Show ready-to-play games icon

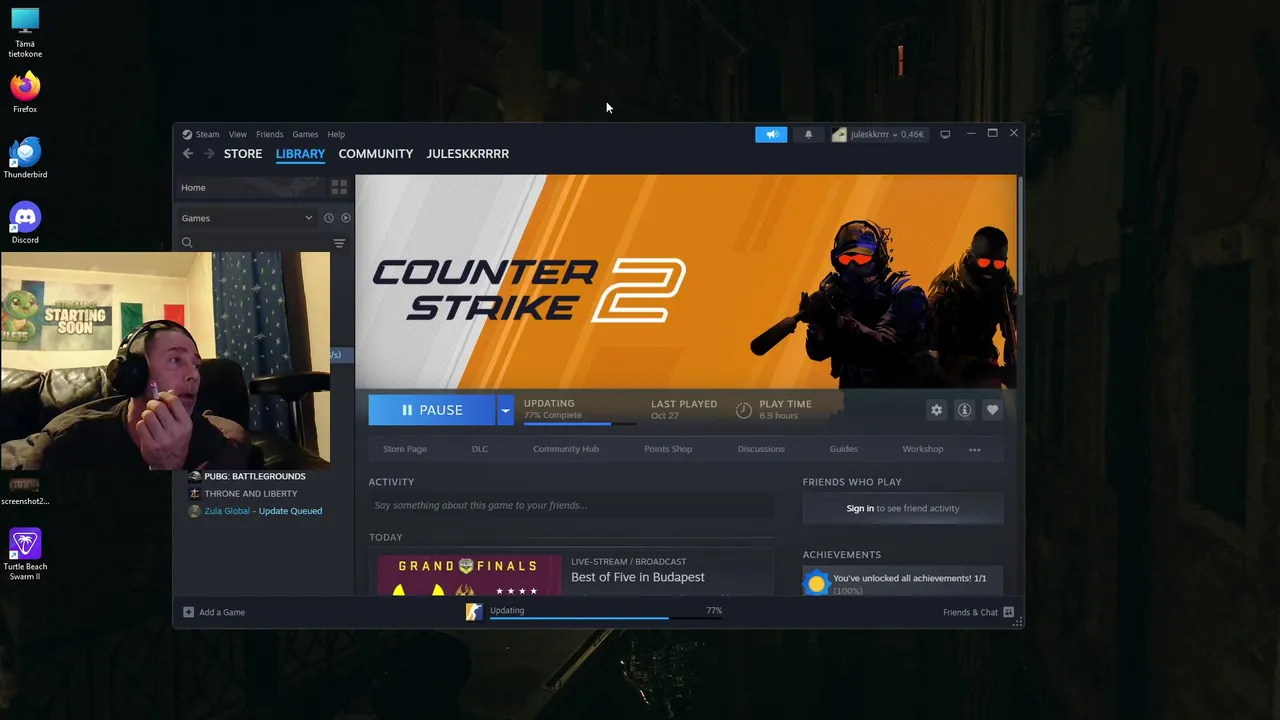(346, 218)
